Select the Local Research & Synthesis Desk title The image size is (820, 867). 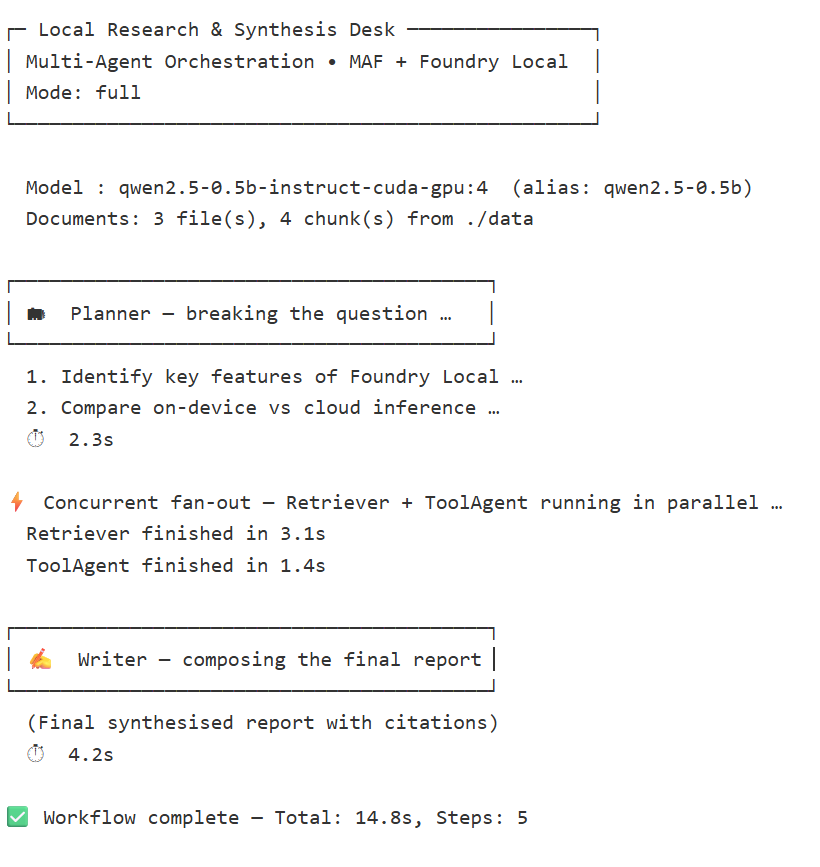click(216, 30)
